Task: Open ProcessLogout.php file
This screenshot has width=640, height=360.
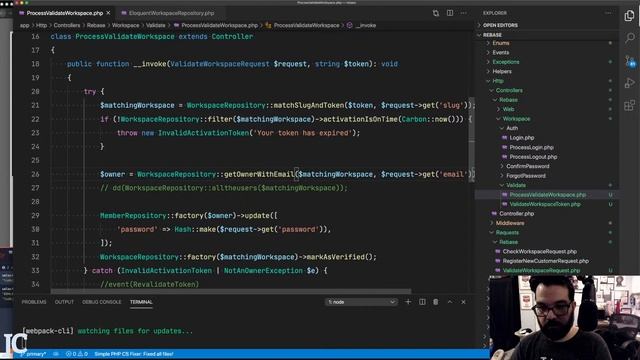Action: point(533,157)
